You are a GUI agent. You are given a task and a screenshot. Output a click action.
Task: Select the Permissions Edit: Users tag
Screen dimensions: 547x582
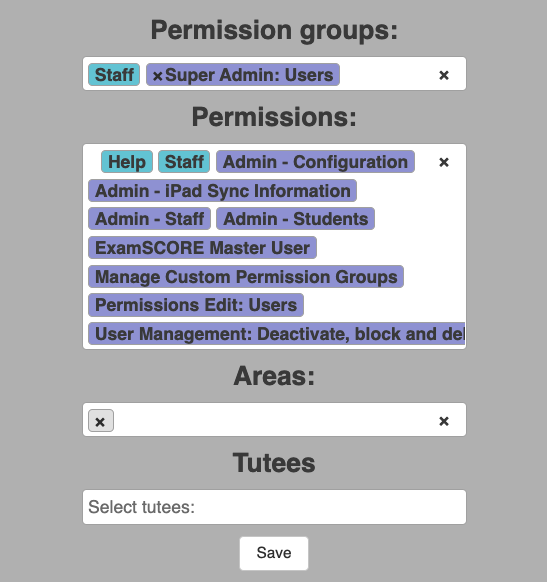[x=196, y=305]
